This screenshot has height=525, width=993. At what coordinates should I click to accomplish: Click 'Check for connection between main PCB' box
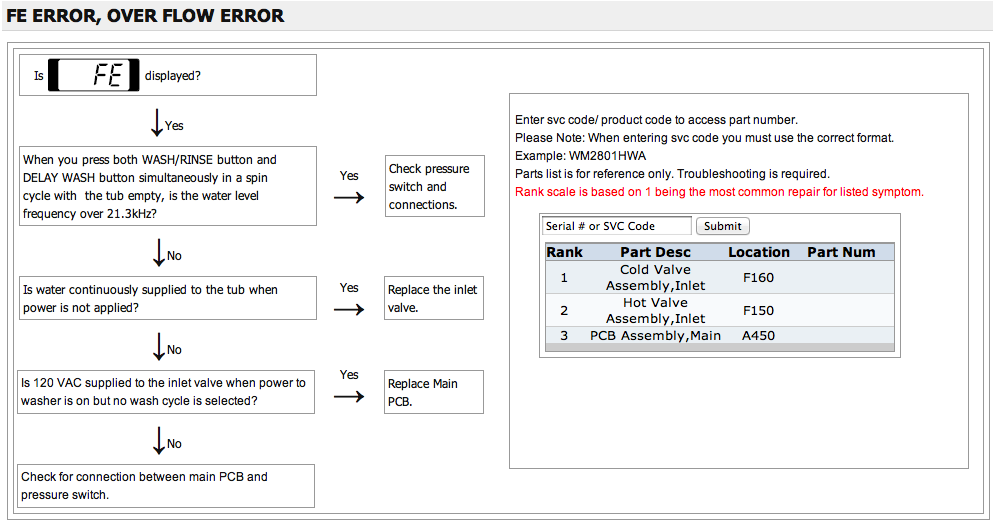(166, 486)
